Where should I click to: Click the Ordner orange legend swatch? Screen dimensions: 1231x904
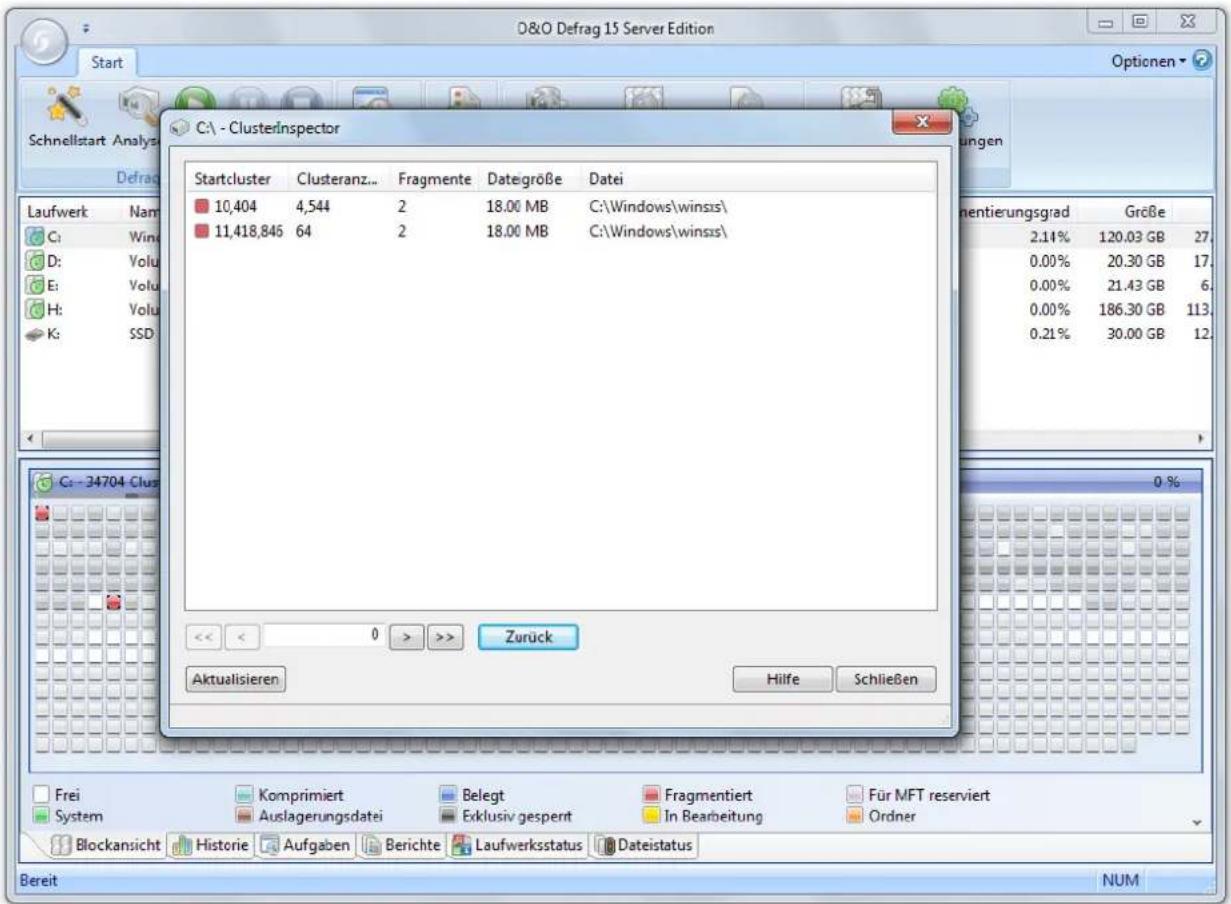855,817
